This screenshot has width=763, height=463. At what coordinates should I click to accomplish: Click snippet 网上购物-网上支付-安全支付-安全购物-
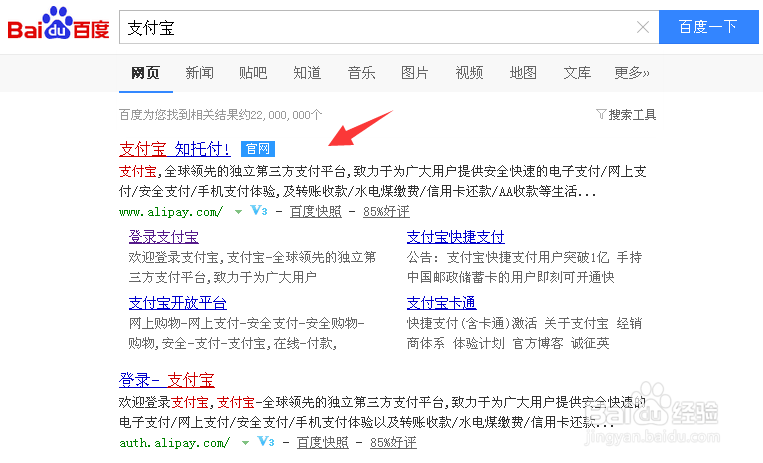[x=247, y=323]
